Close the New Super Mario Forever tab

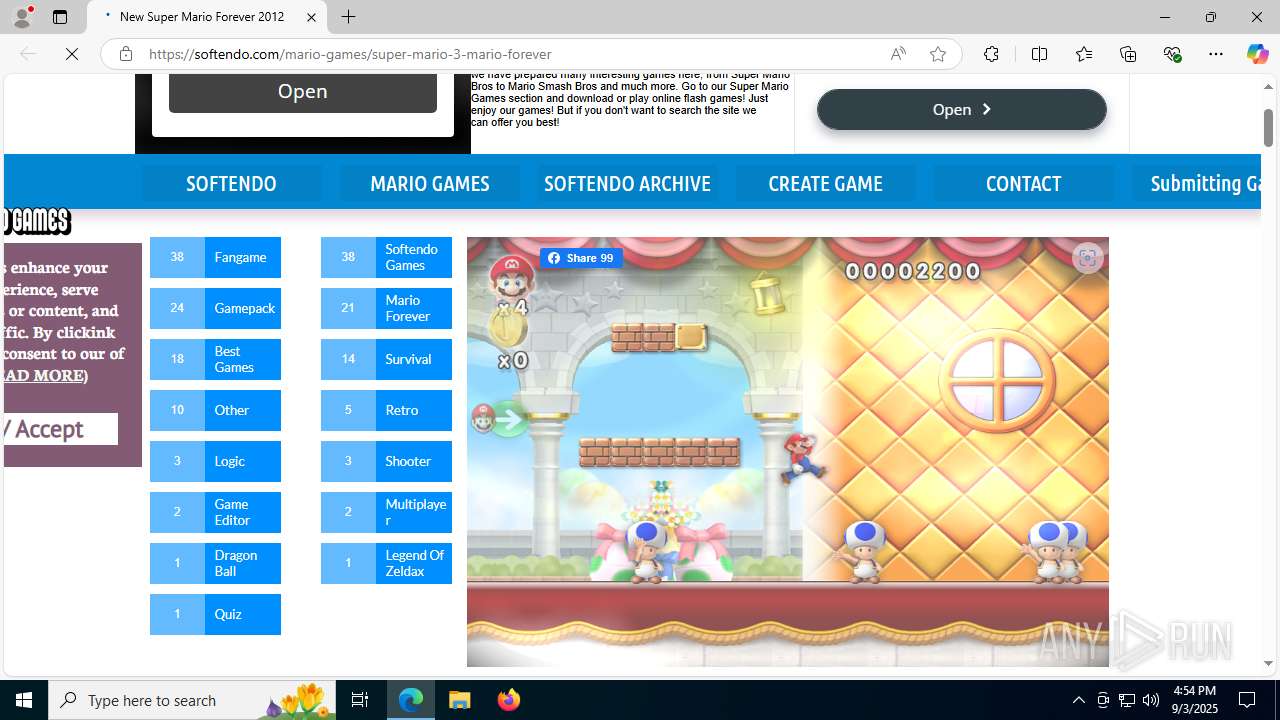pos(311,17)
